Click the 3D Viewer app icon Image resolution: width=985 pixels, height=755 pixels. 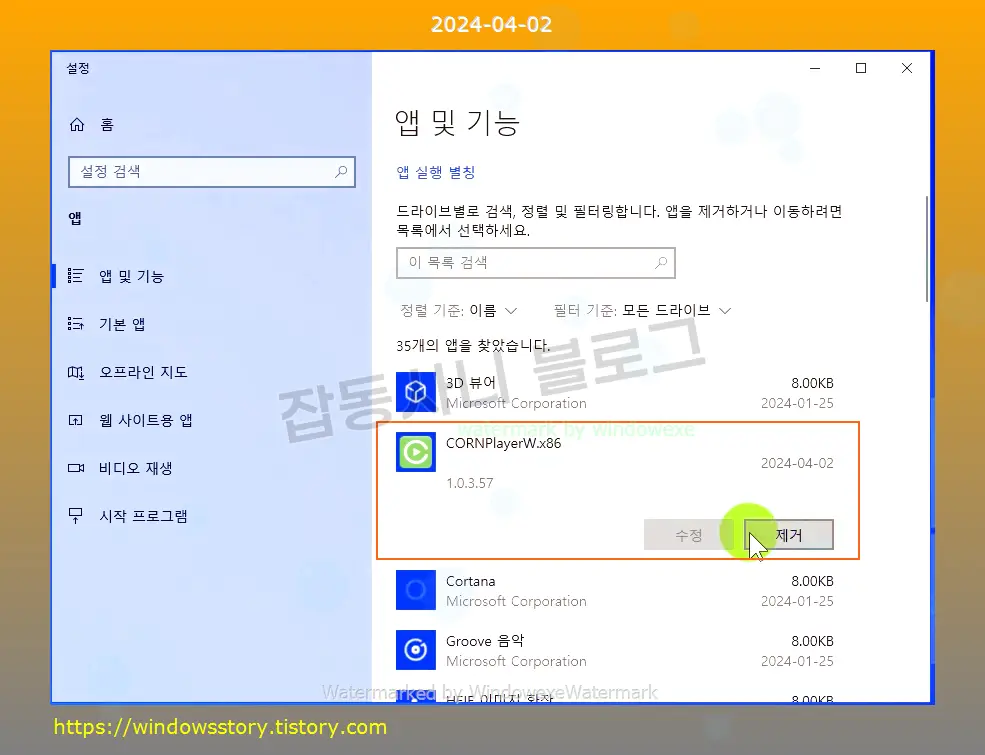(x=416, y=392)
